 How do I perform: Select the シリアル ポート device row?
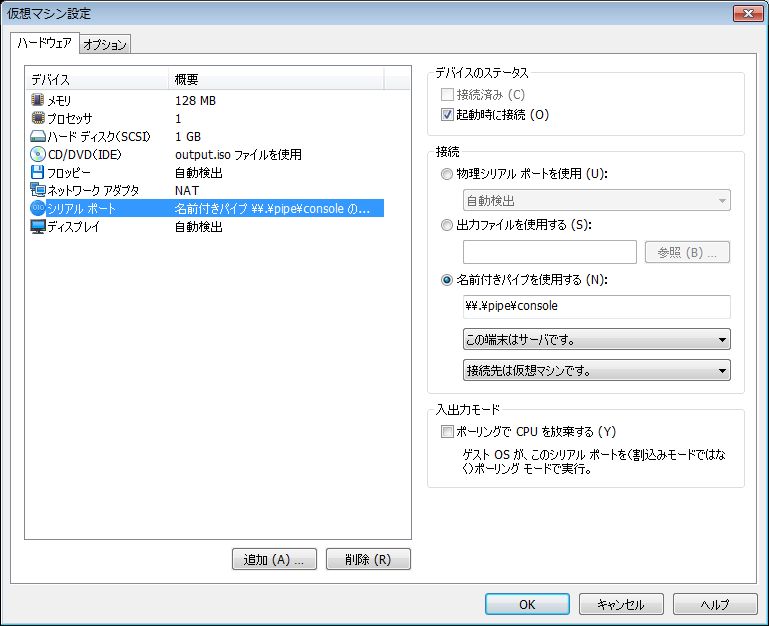[x=206, y=209]
